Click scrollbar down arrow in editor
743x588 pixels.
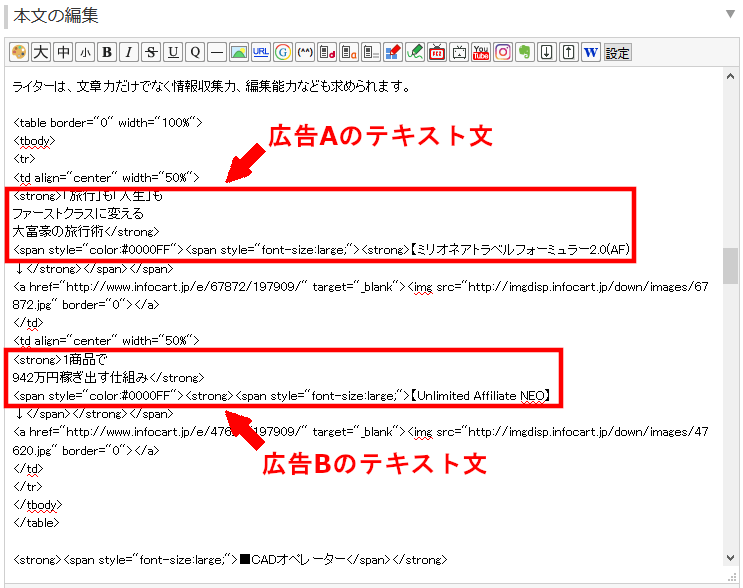tap(730, 558)
